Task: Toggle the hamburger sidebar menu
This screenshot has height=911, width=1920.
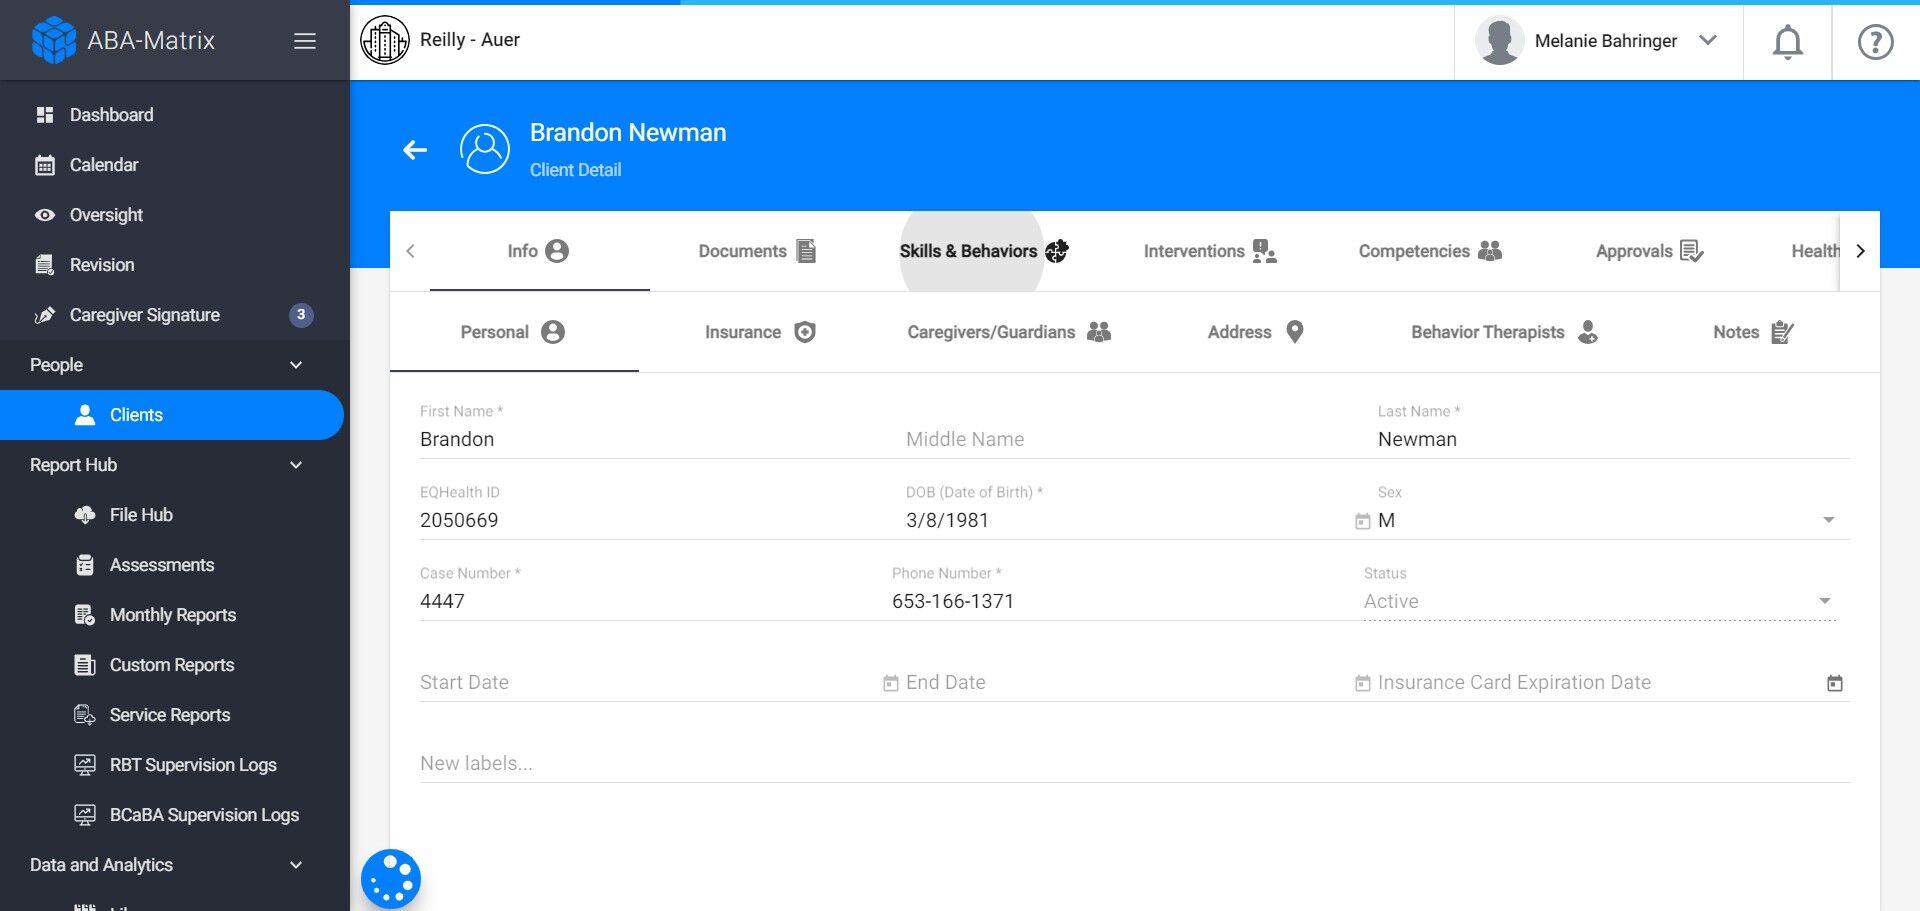Action: coord(305,41)
